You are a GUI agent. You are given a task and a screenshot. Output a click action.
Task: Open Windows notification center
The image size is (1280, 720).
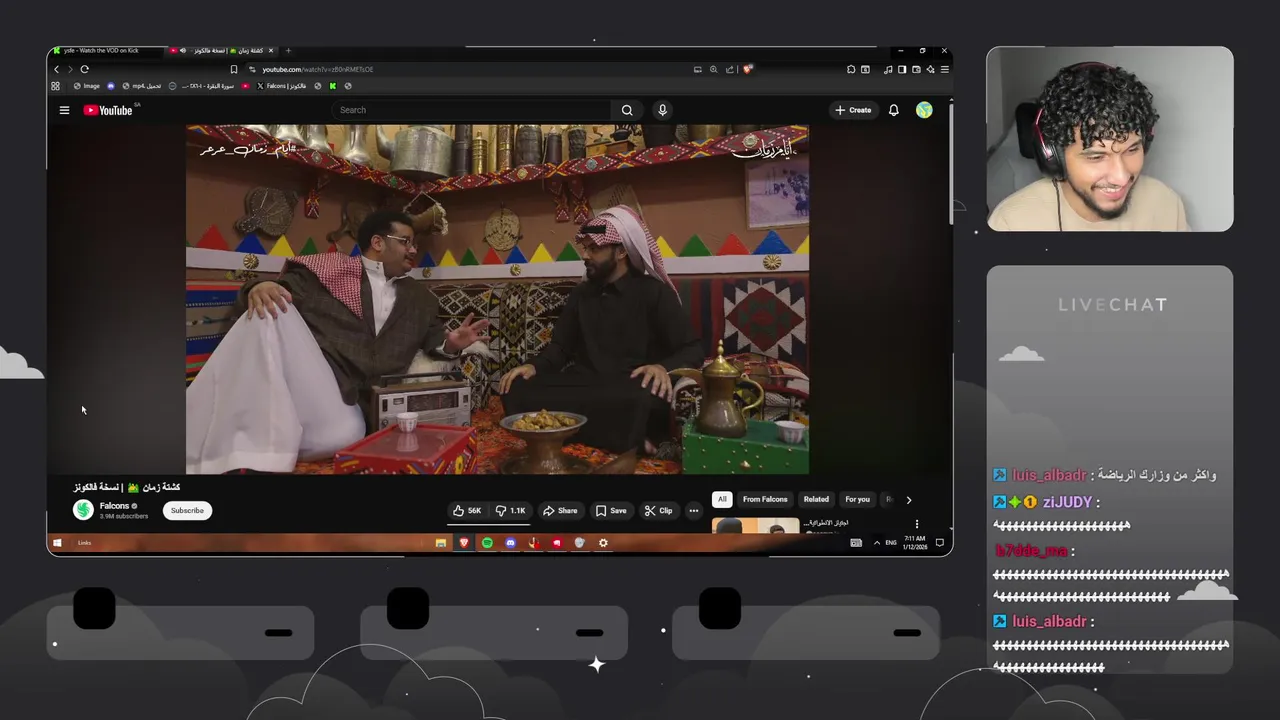coord(939,543)
